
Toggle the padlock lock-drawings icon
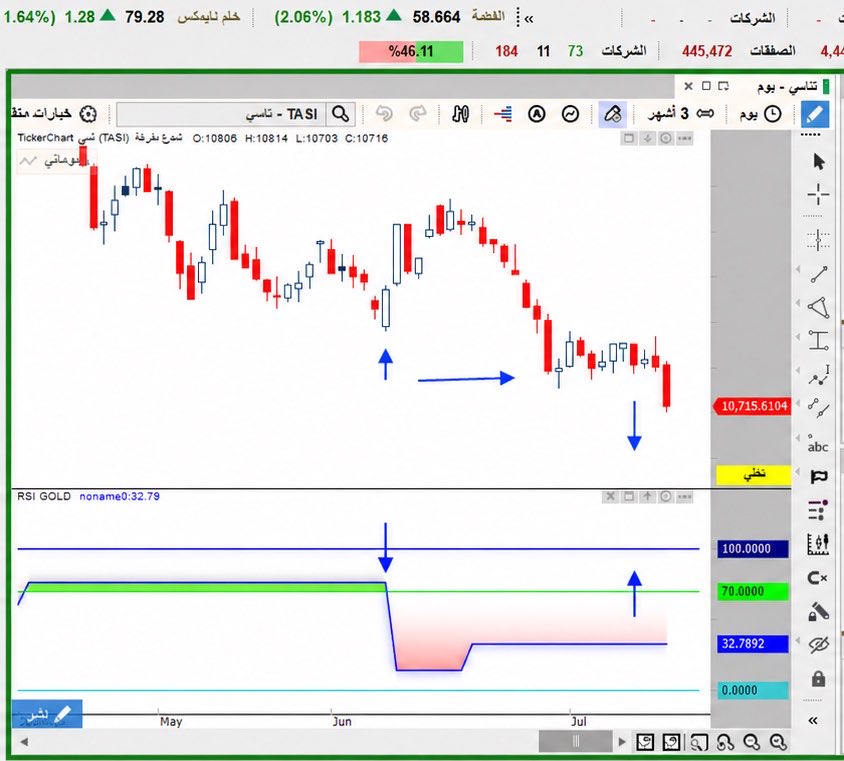[818, 679]
